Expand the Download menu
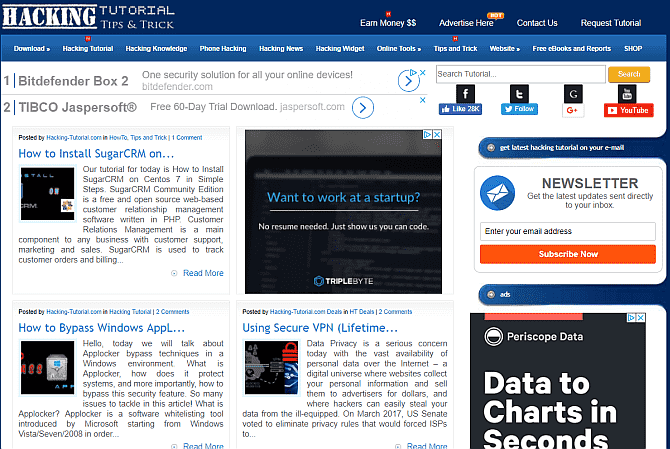The height and width of the screenshot is (449, 670). (32, 49)
